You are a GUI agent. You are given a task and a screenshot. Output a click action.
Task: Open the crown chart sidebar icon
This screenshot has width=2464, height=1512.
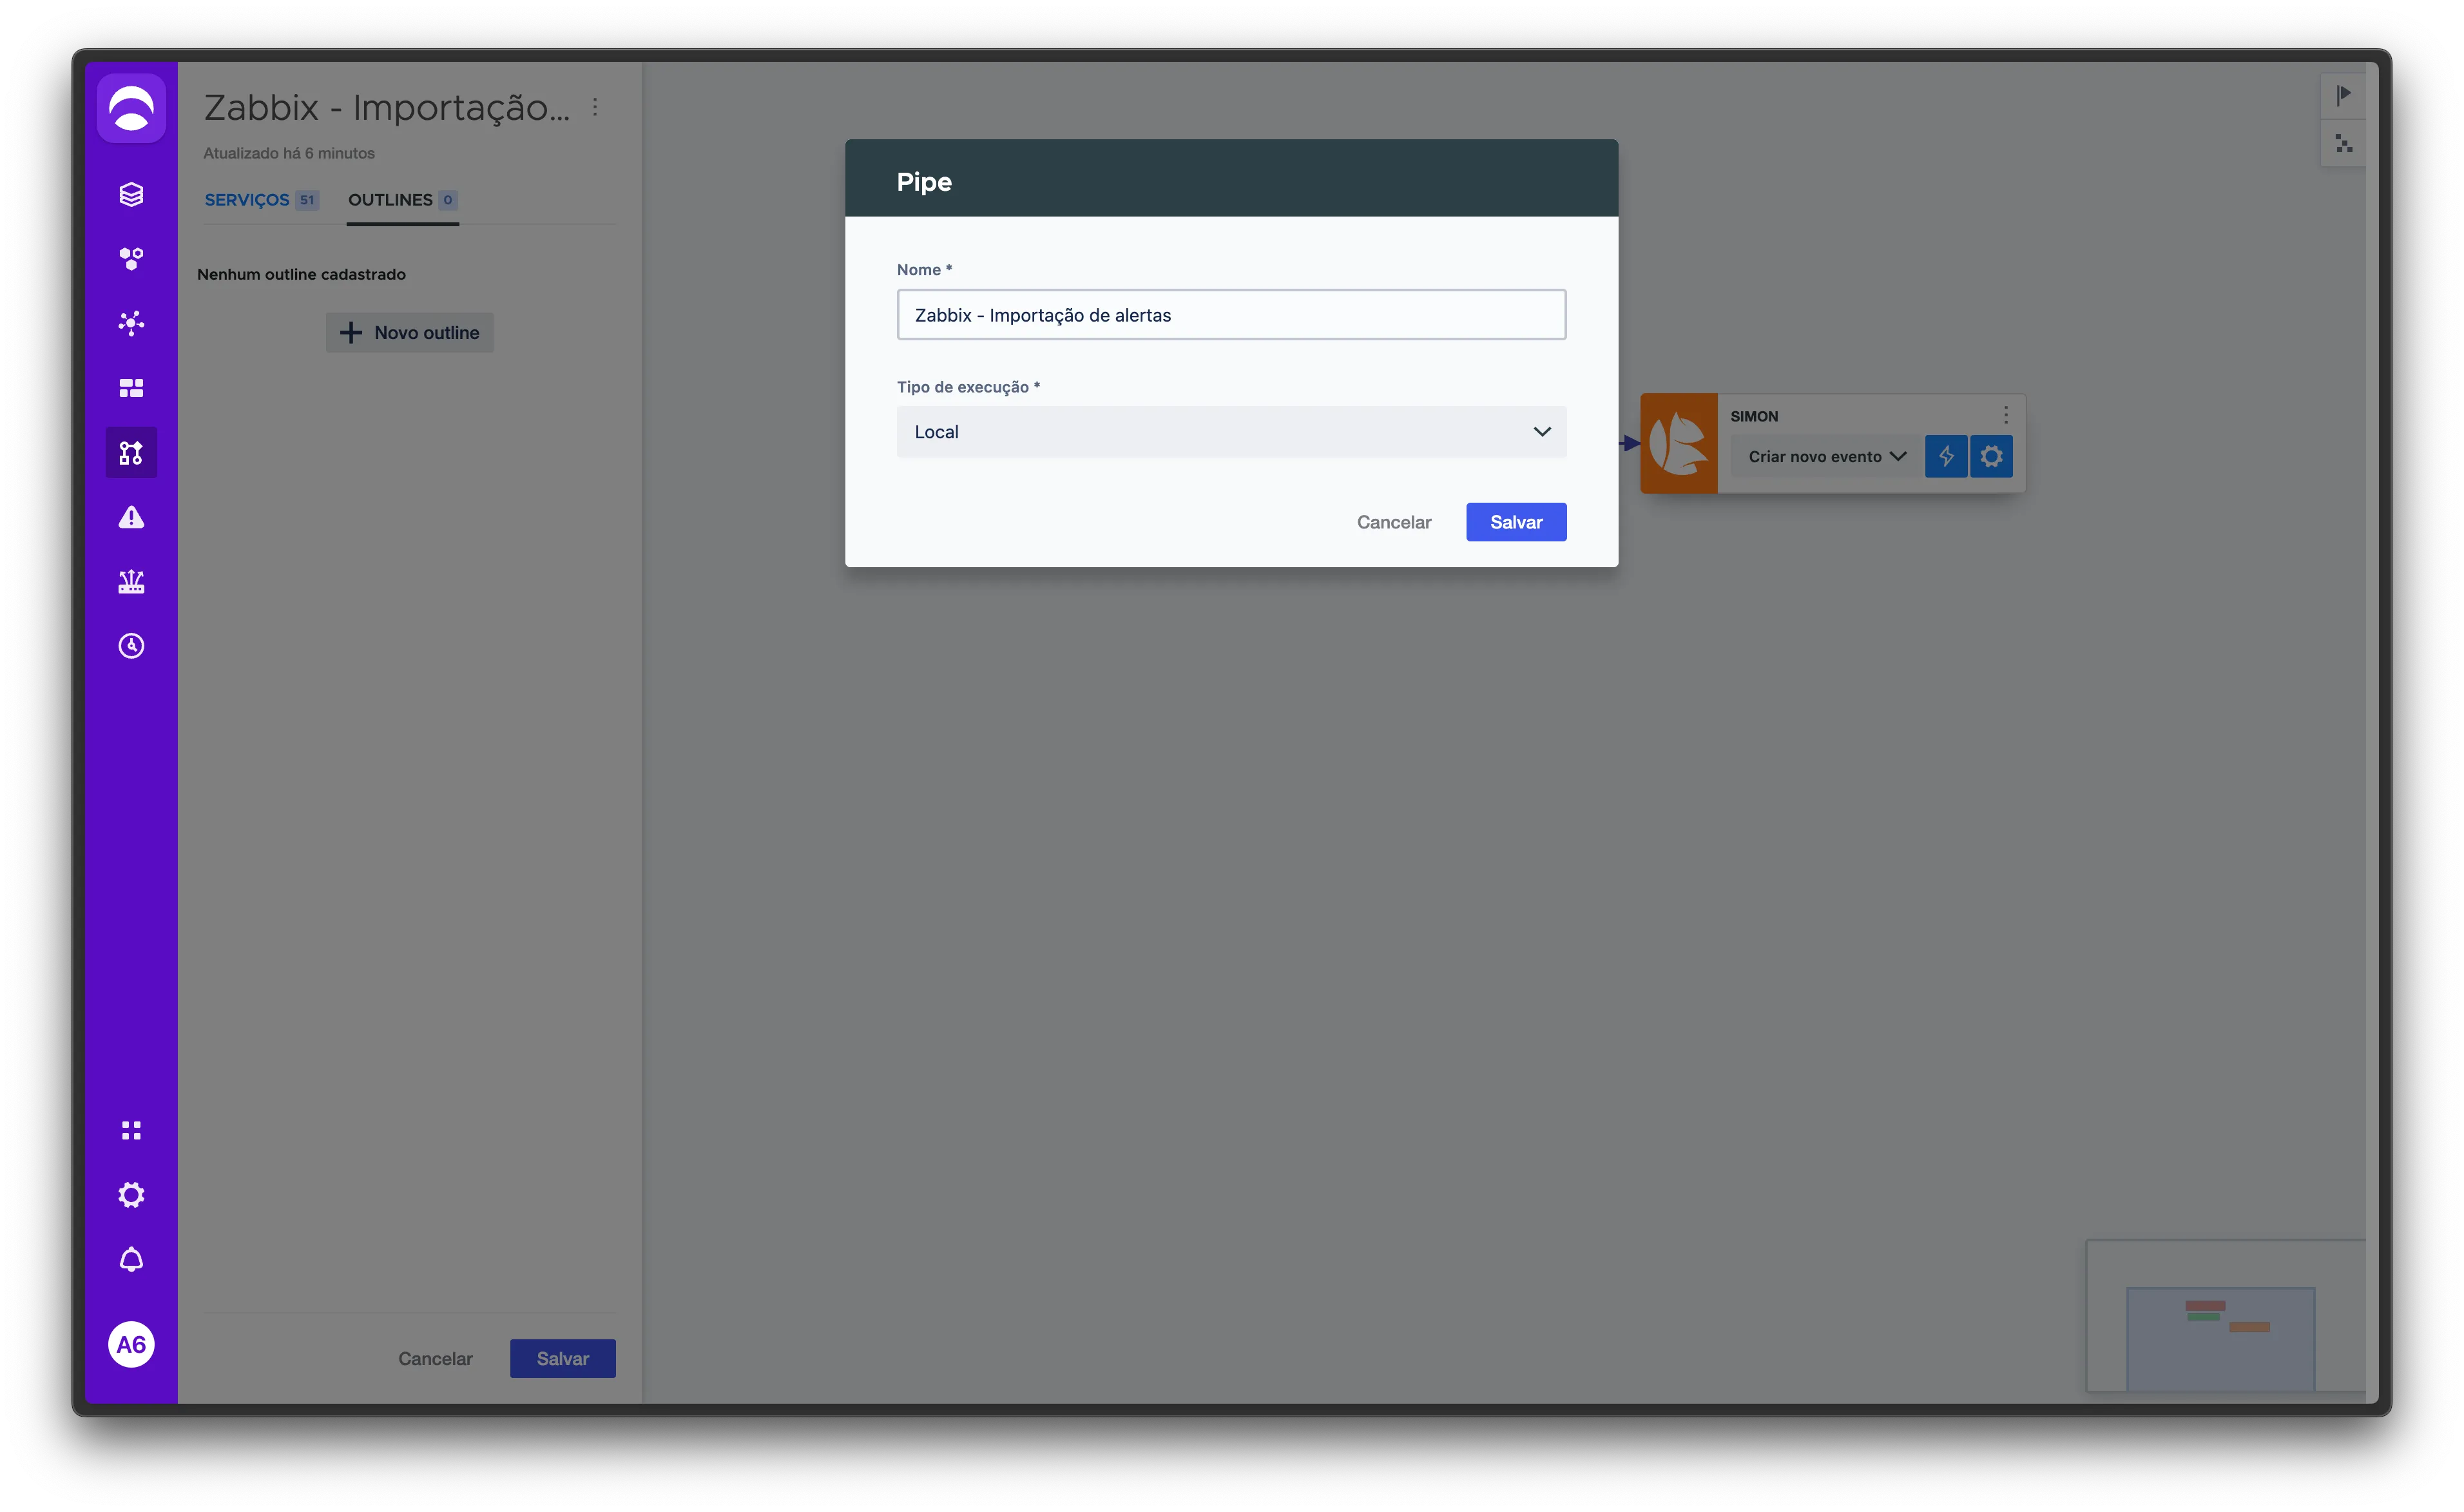131,581
